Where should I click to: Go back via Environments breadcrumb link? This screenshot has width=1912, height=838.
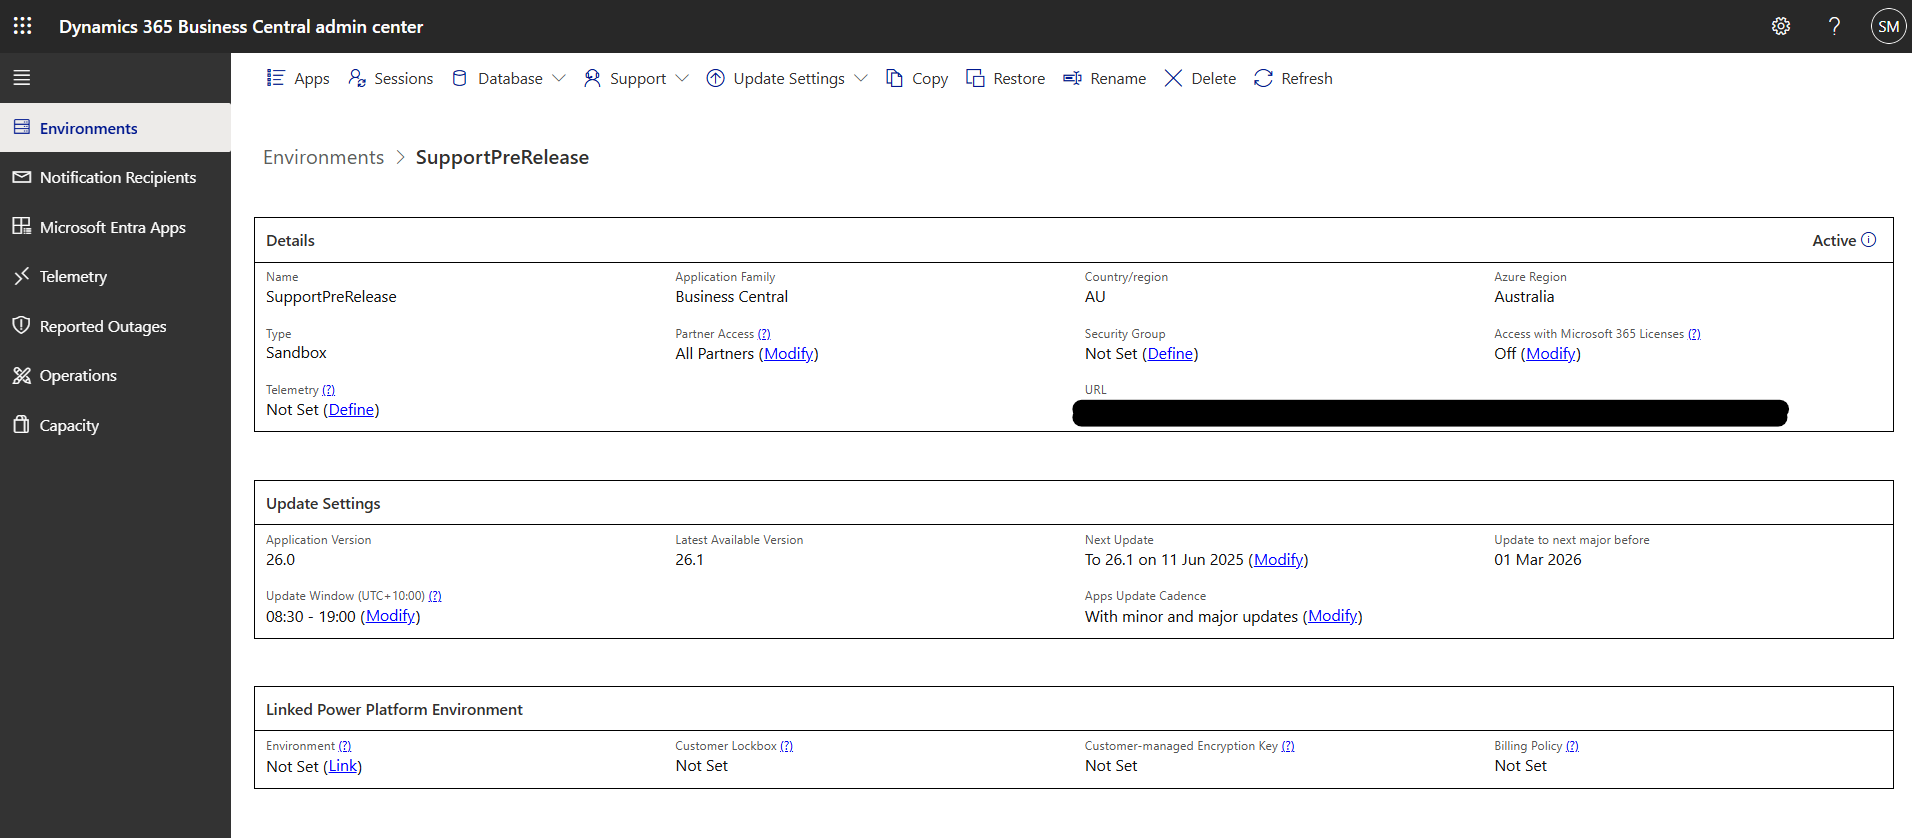coord(323,157)
